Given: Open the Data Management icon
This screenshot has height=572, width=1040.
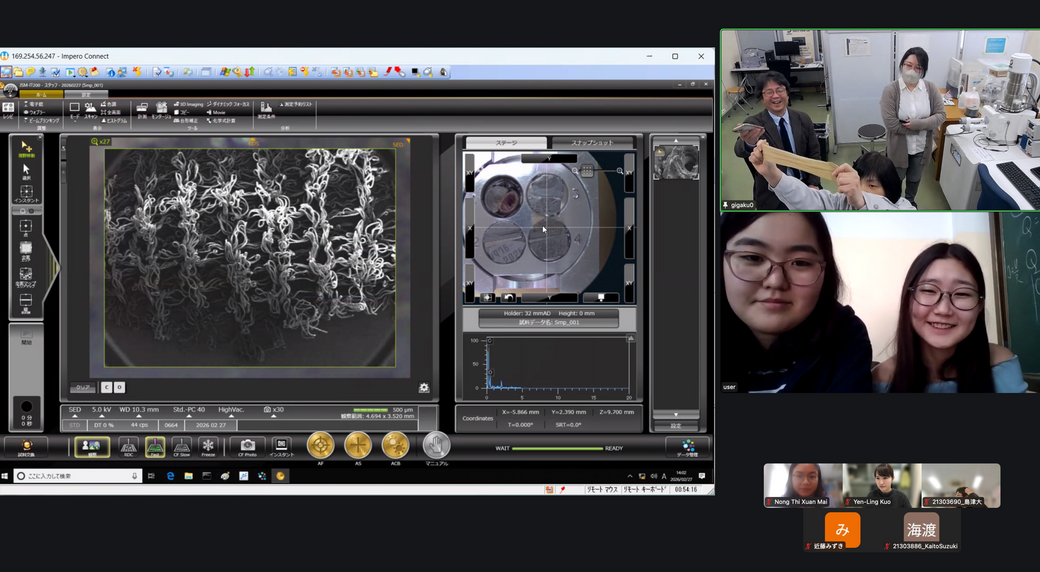Looking at the screenshot, I should pos(687,448).
